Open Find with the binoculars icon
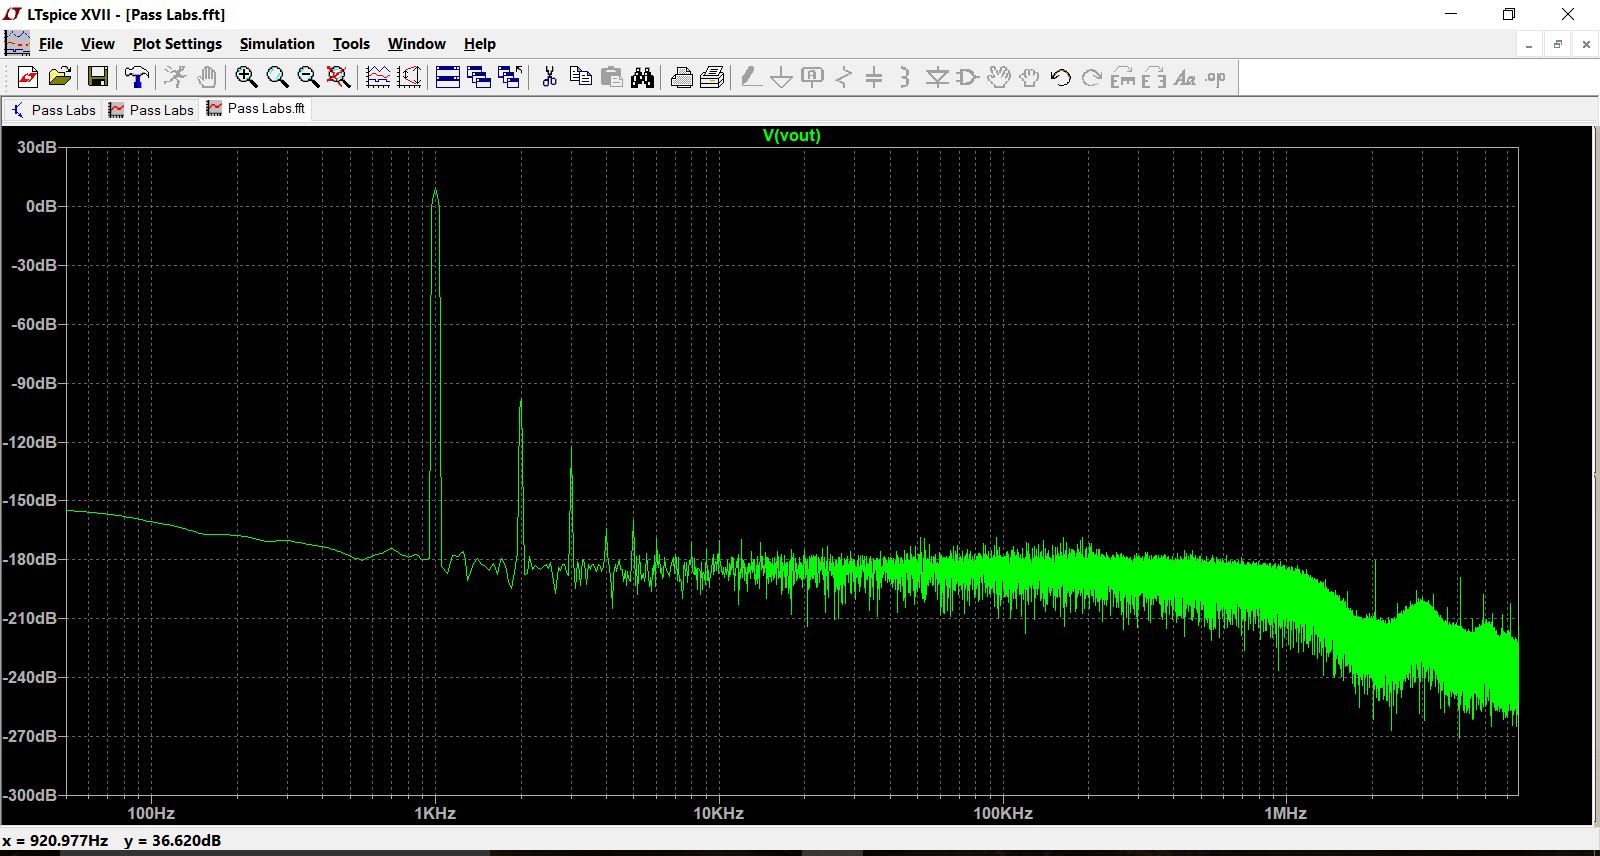1600x856 pixels. coord(642,77)
